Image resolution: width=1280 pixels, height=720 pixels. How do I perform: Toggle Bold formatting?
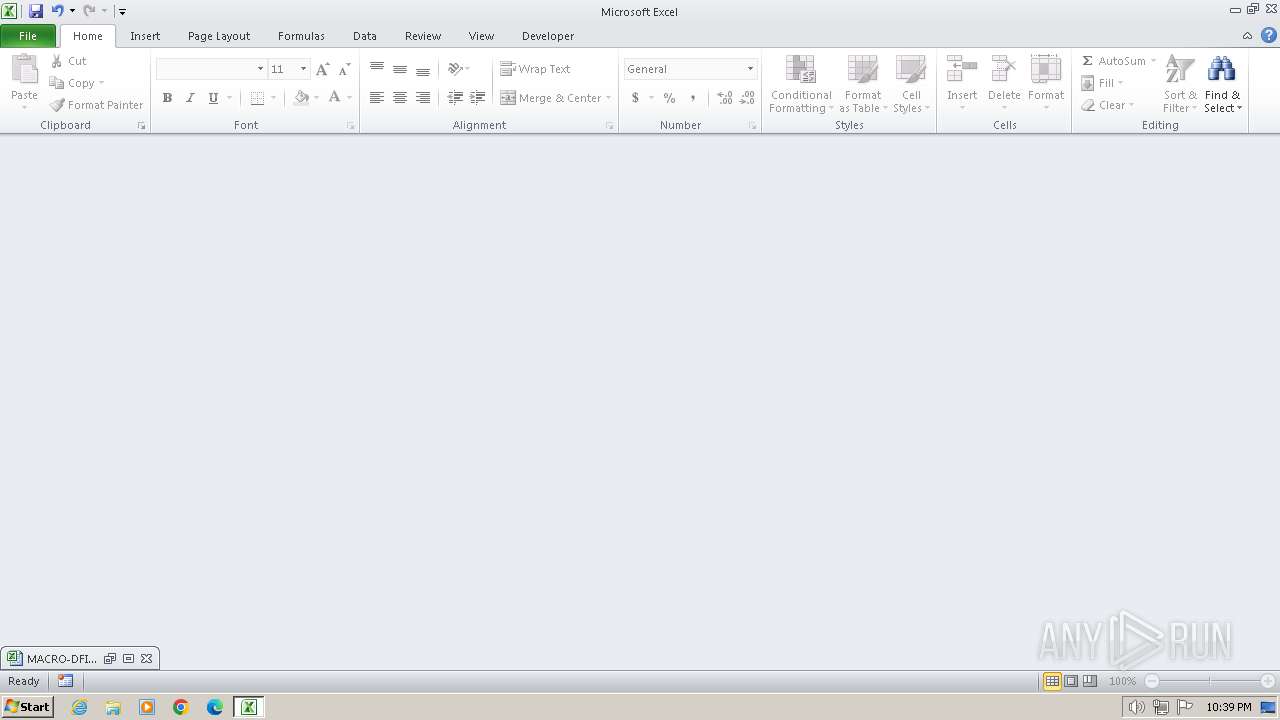(167, 98)
